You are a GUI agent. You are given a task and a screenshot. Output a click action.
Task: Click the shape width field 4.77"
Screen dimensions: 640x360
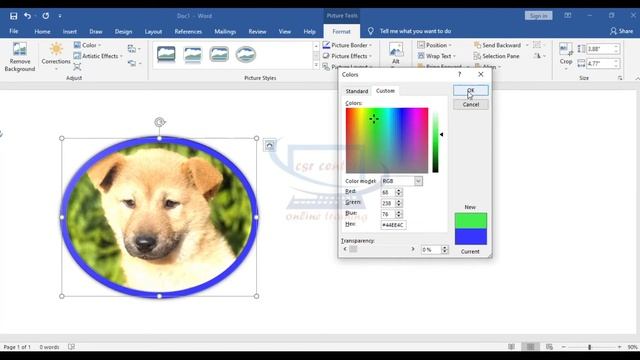click(x=603, y=63)
